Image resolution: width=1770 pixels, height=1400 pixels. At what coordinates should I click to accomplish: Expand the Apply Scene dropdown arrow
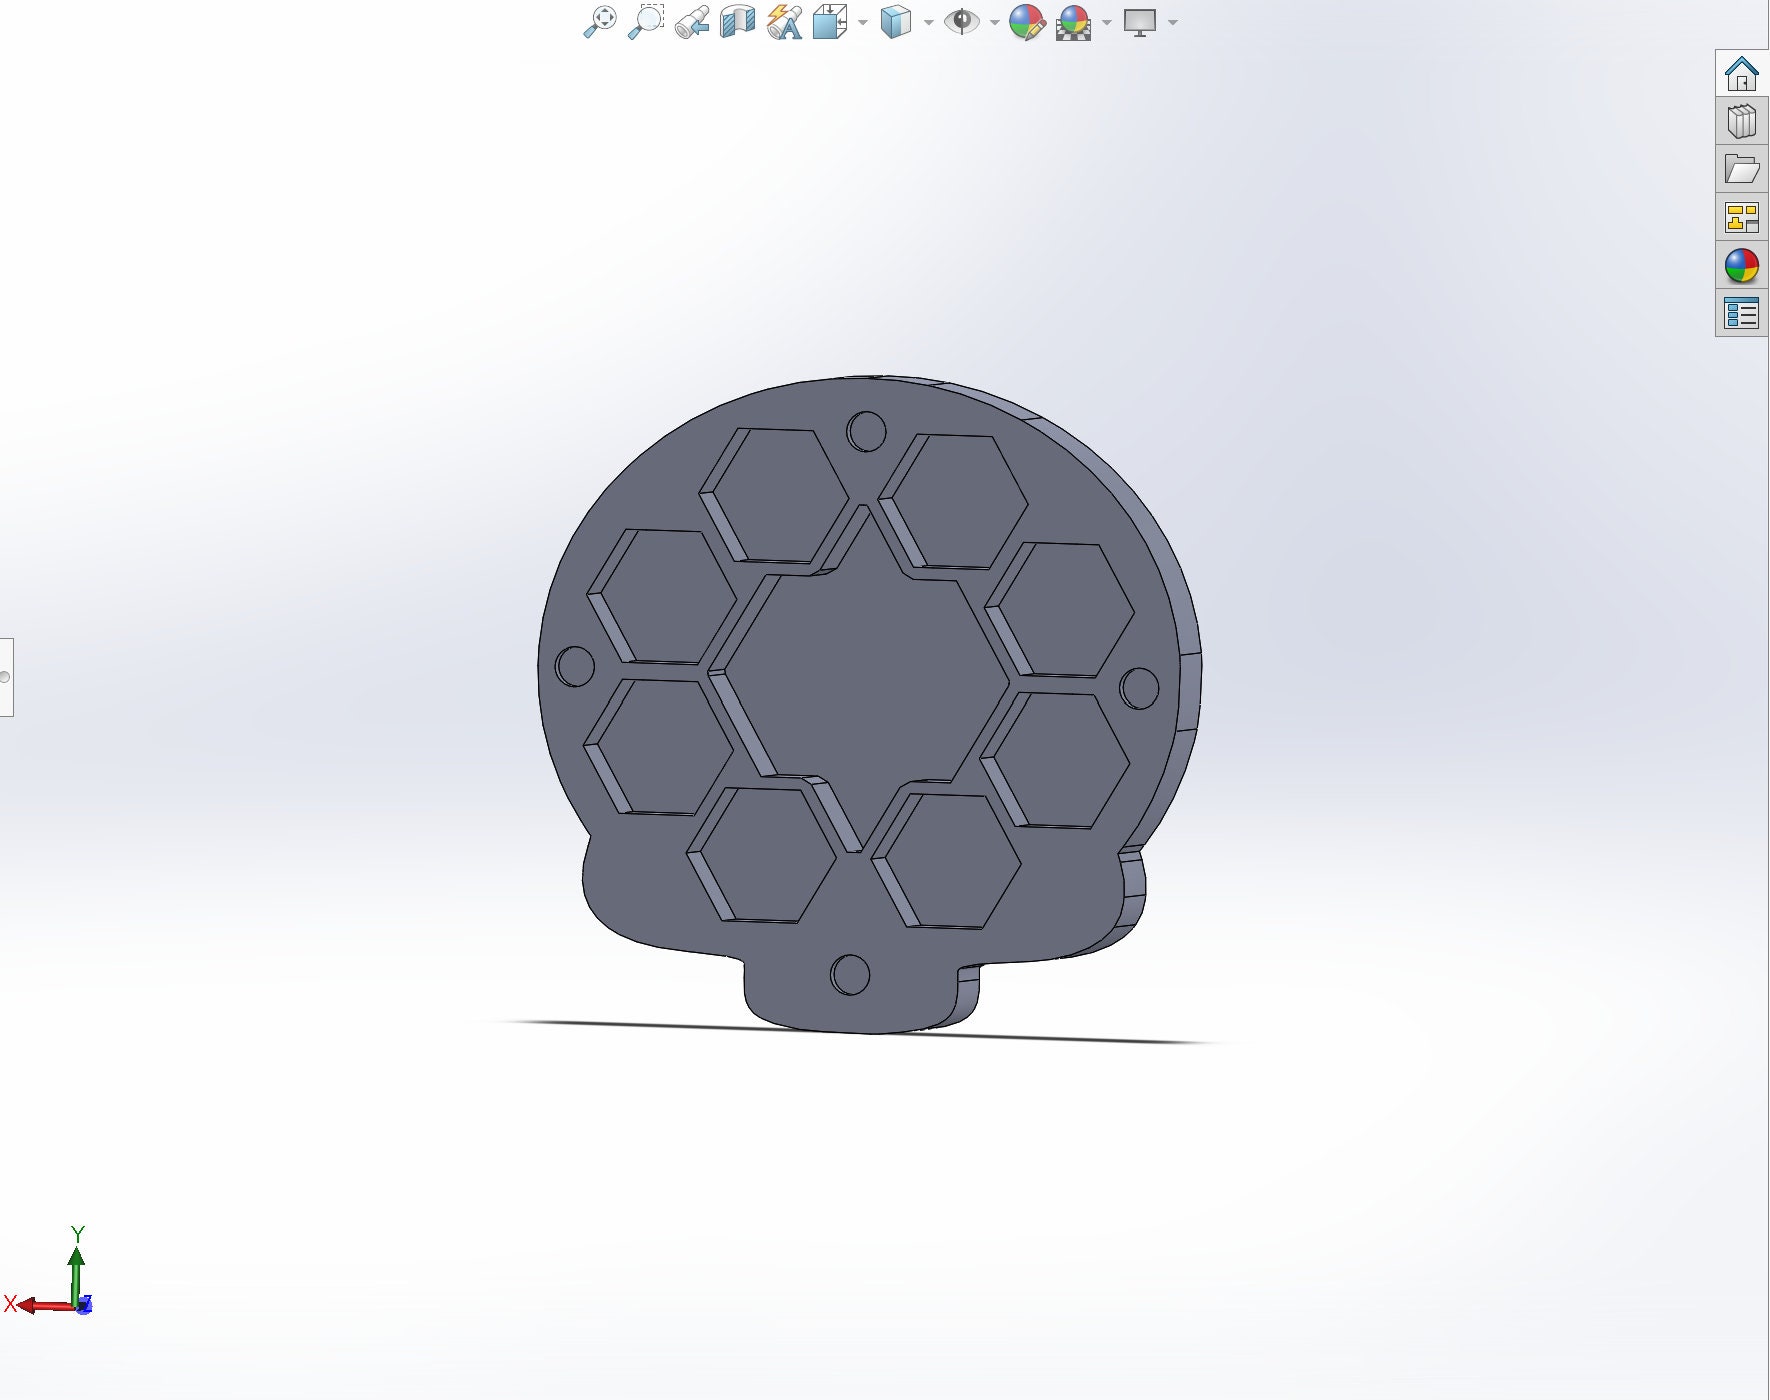[1107, 22]
